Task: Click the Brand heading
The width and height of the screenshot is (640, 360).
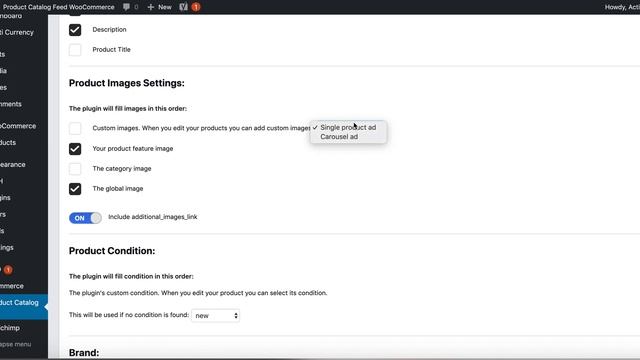Action: [84, 353]
